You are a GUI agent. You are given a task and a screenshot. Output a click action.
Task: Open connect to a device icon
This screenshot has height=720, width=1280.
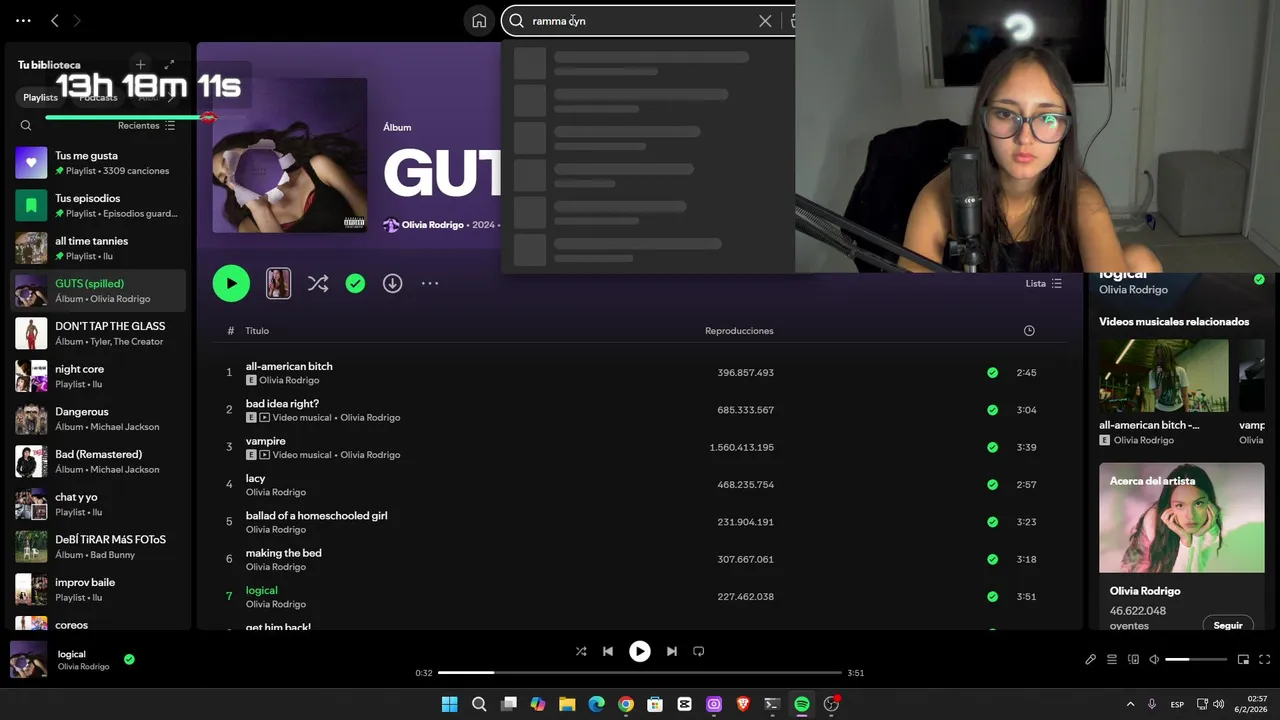click(1133, 659)
